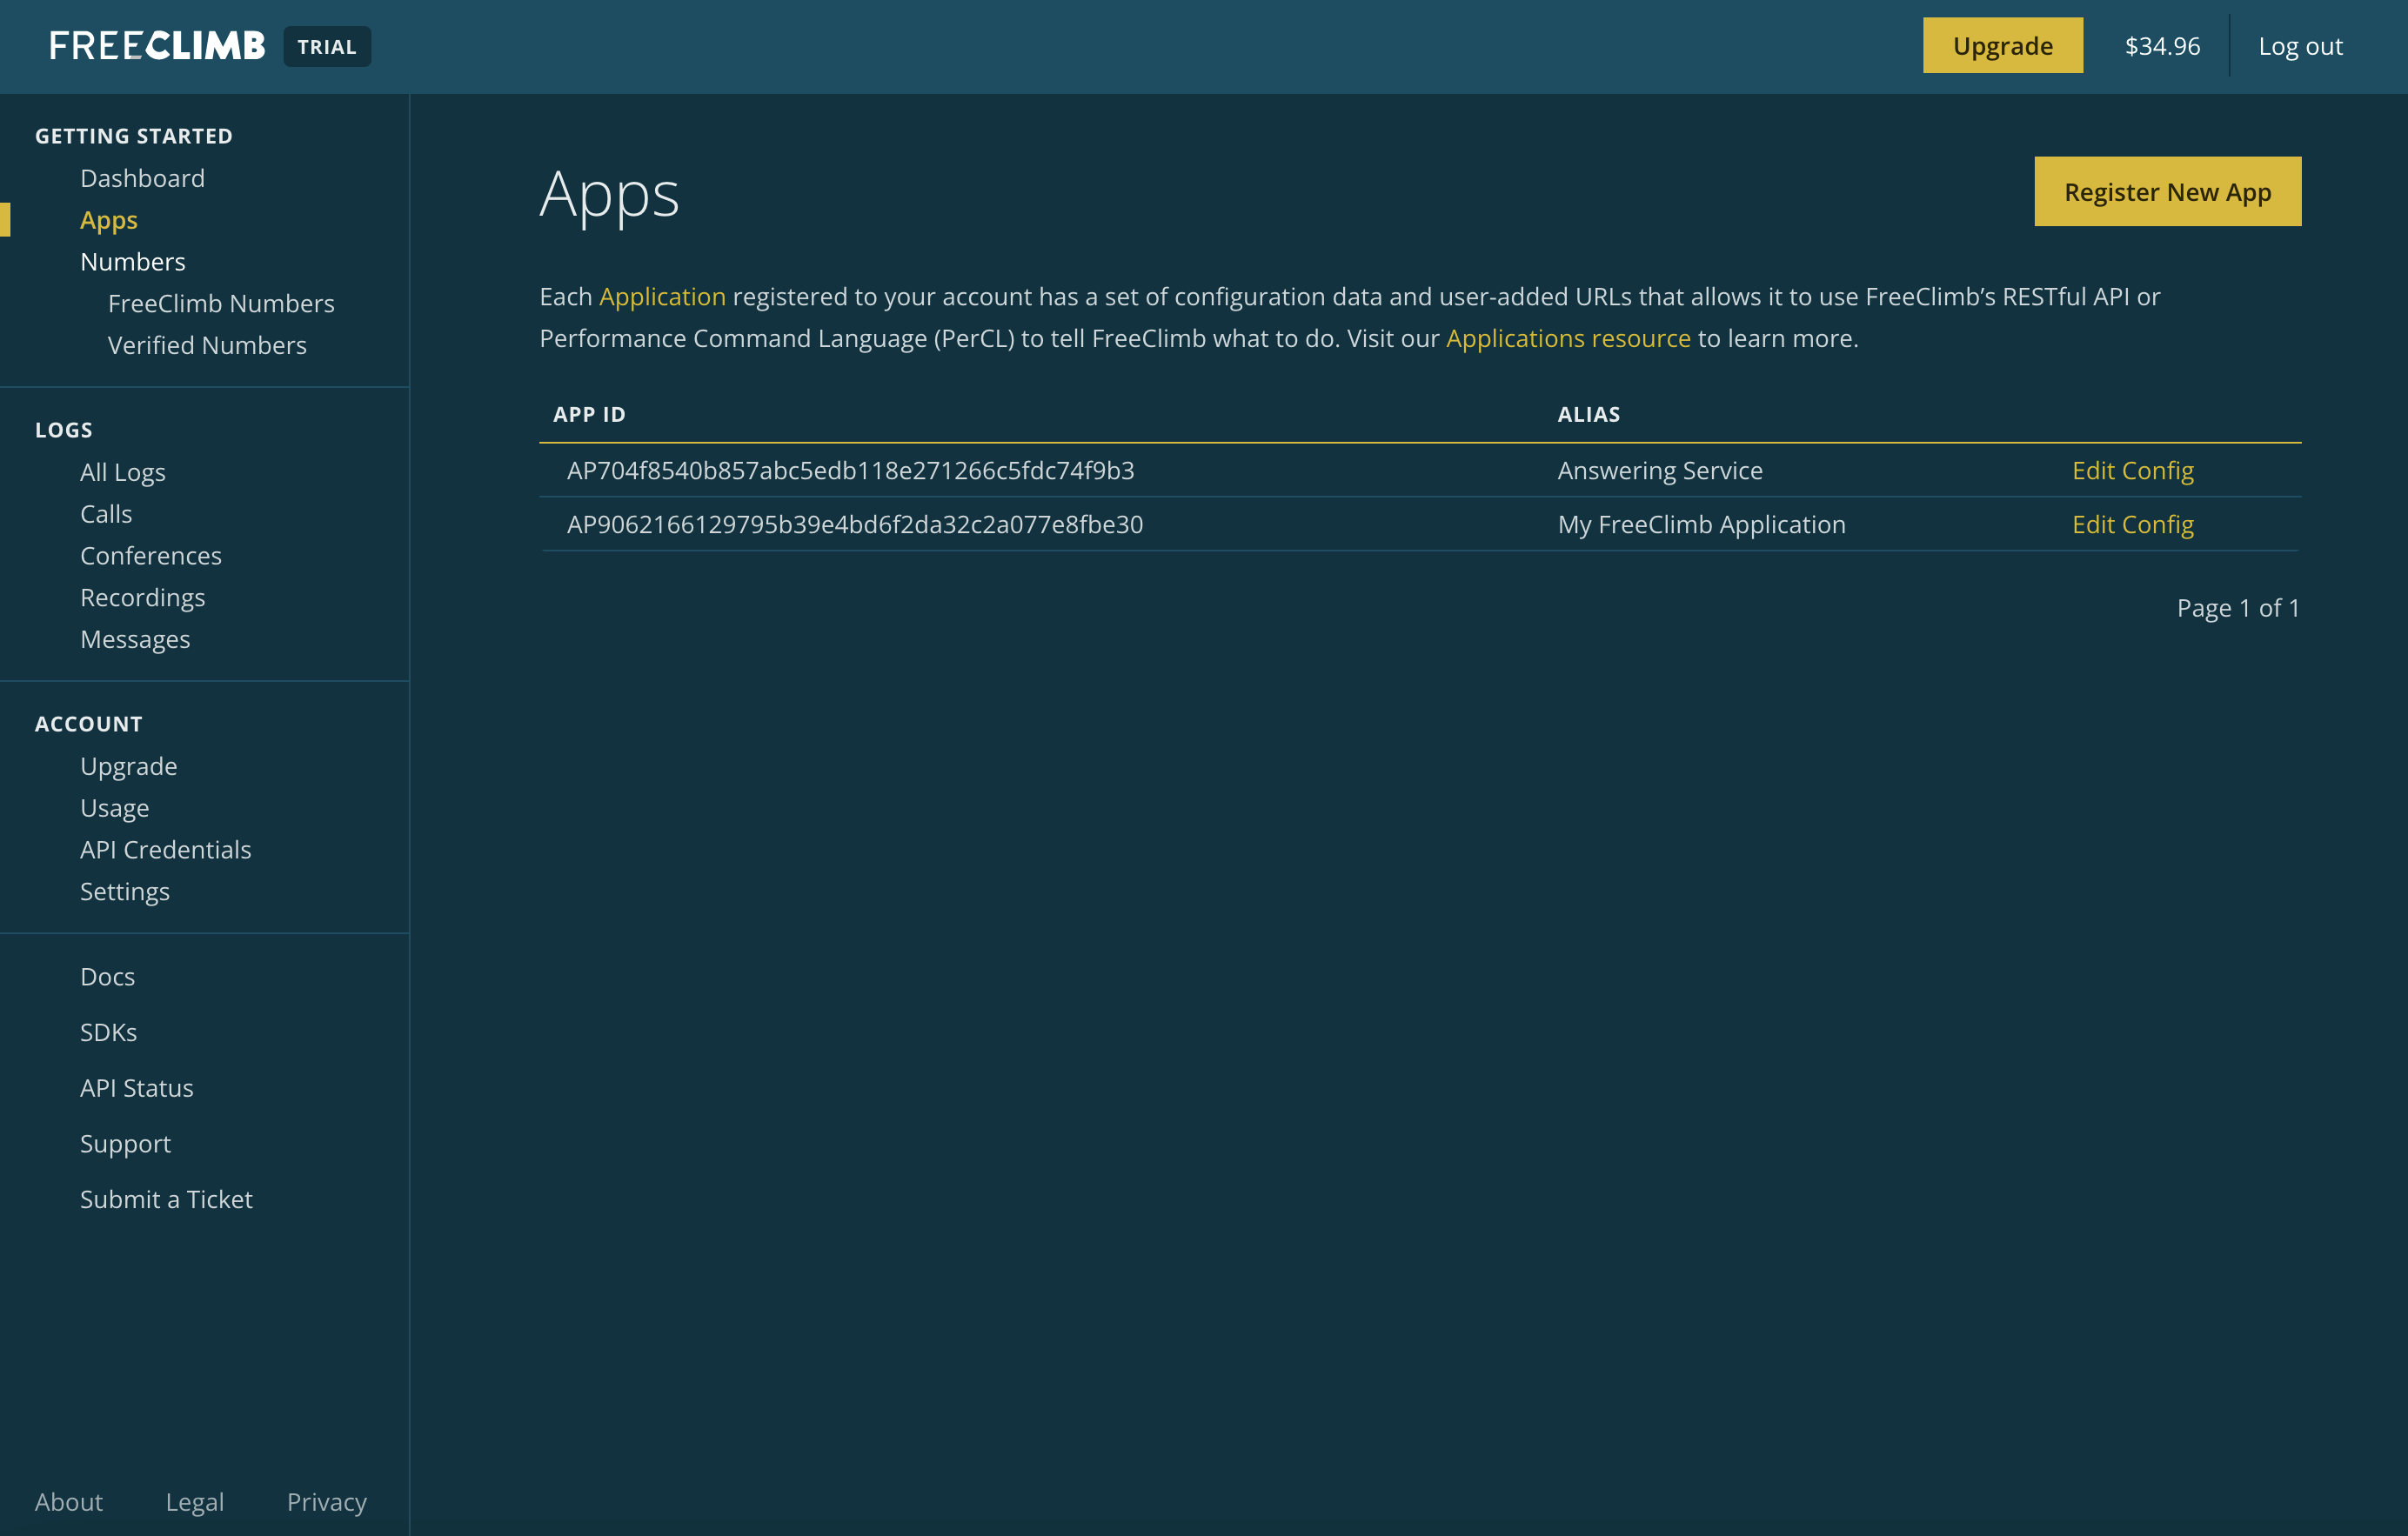Click the TRIAL badge
2408x1536 pixels.
(327, 47)
